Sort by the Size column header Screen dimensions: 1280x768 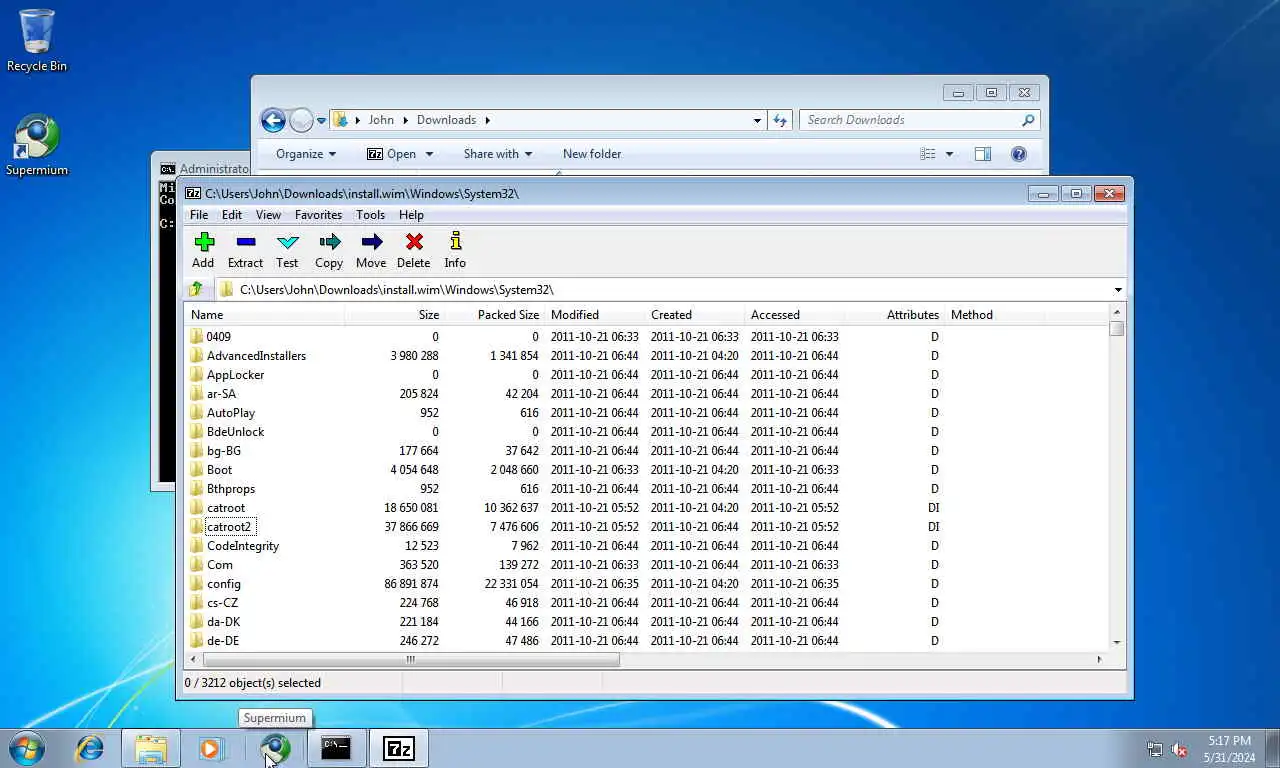tap(394, 315)
